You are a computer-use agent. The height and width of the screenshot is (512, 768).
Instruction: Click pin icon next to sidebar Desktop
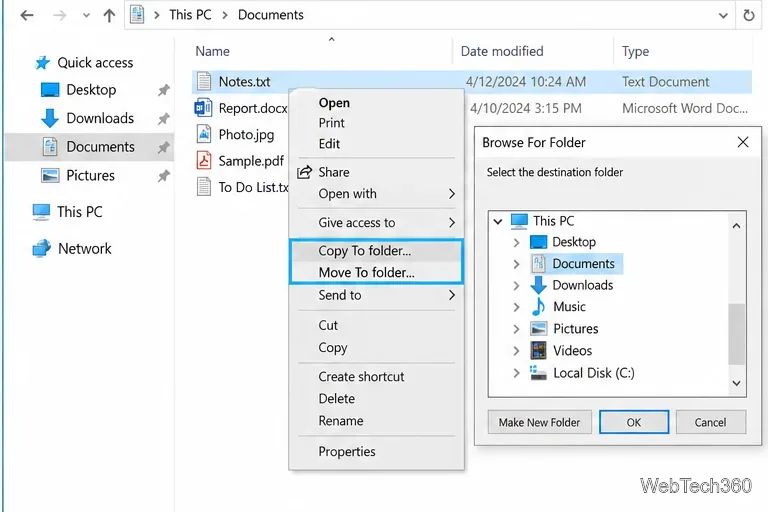164,90
